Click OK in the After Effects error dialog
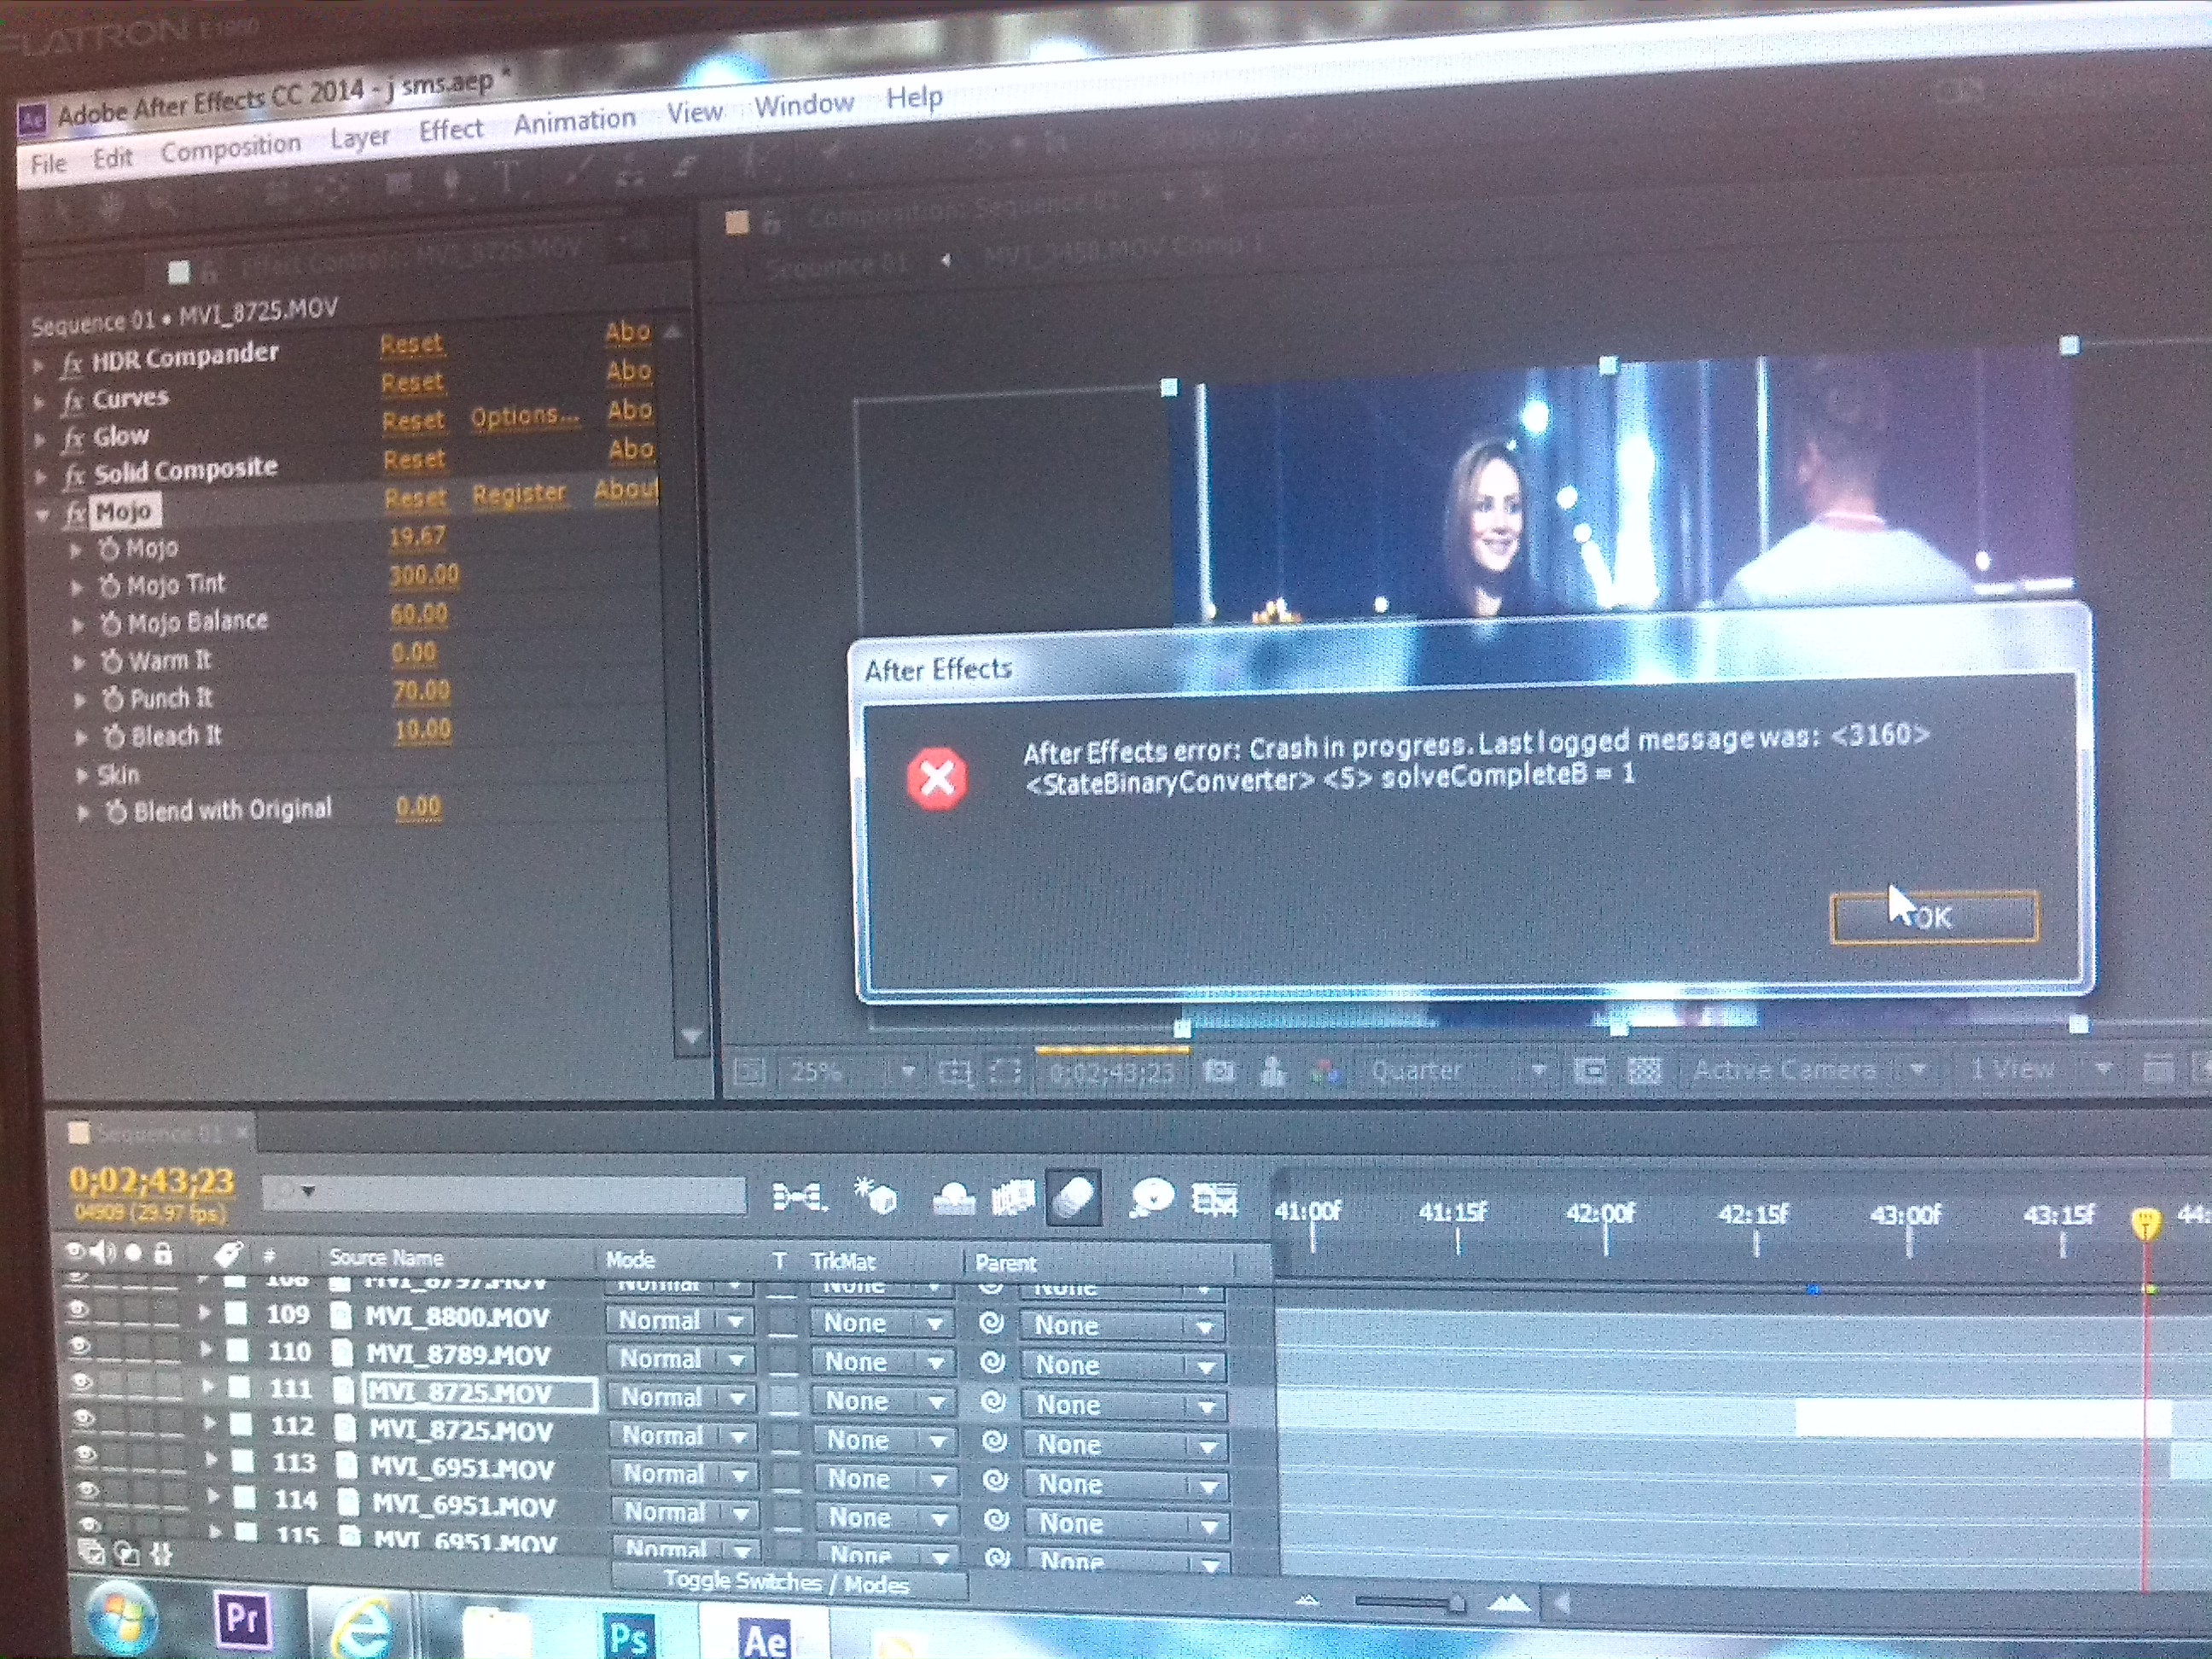The width and height of the screenshot is (2212, 1659). (1933, 916)
